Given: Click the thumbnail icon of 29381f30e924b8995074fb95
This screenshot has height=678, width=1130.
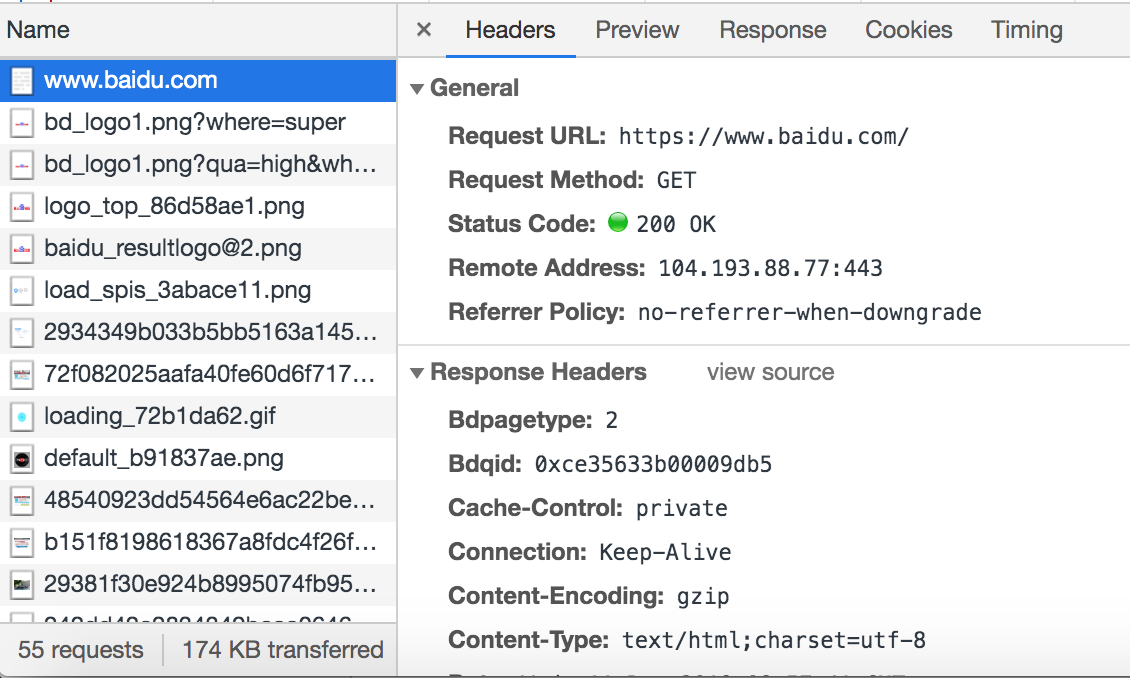Looking at the screenshot, I should (22, 584).
